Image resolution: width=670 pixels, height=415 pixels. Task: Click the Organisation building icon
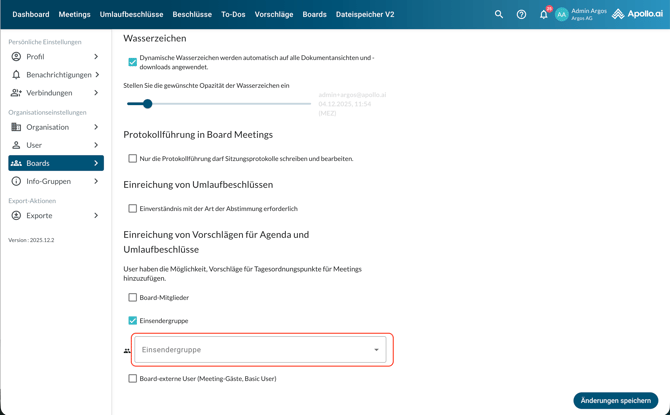(x=16, y=127)
